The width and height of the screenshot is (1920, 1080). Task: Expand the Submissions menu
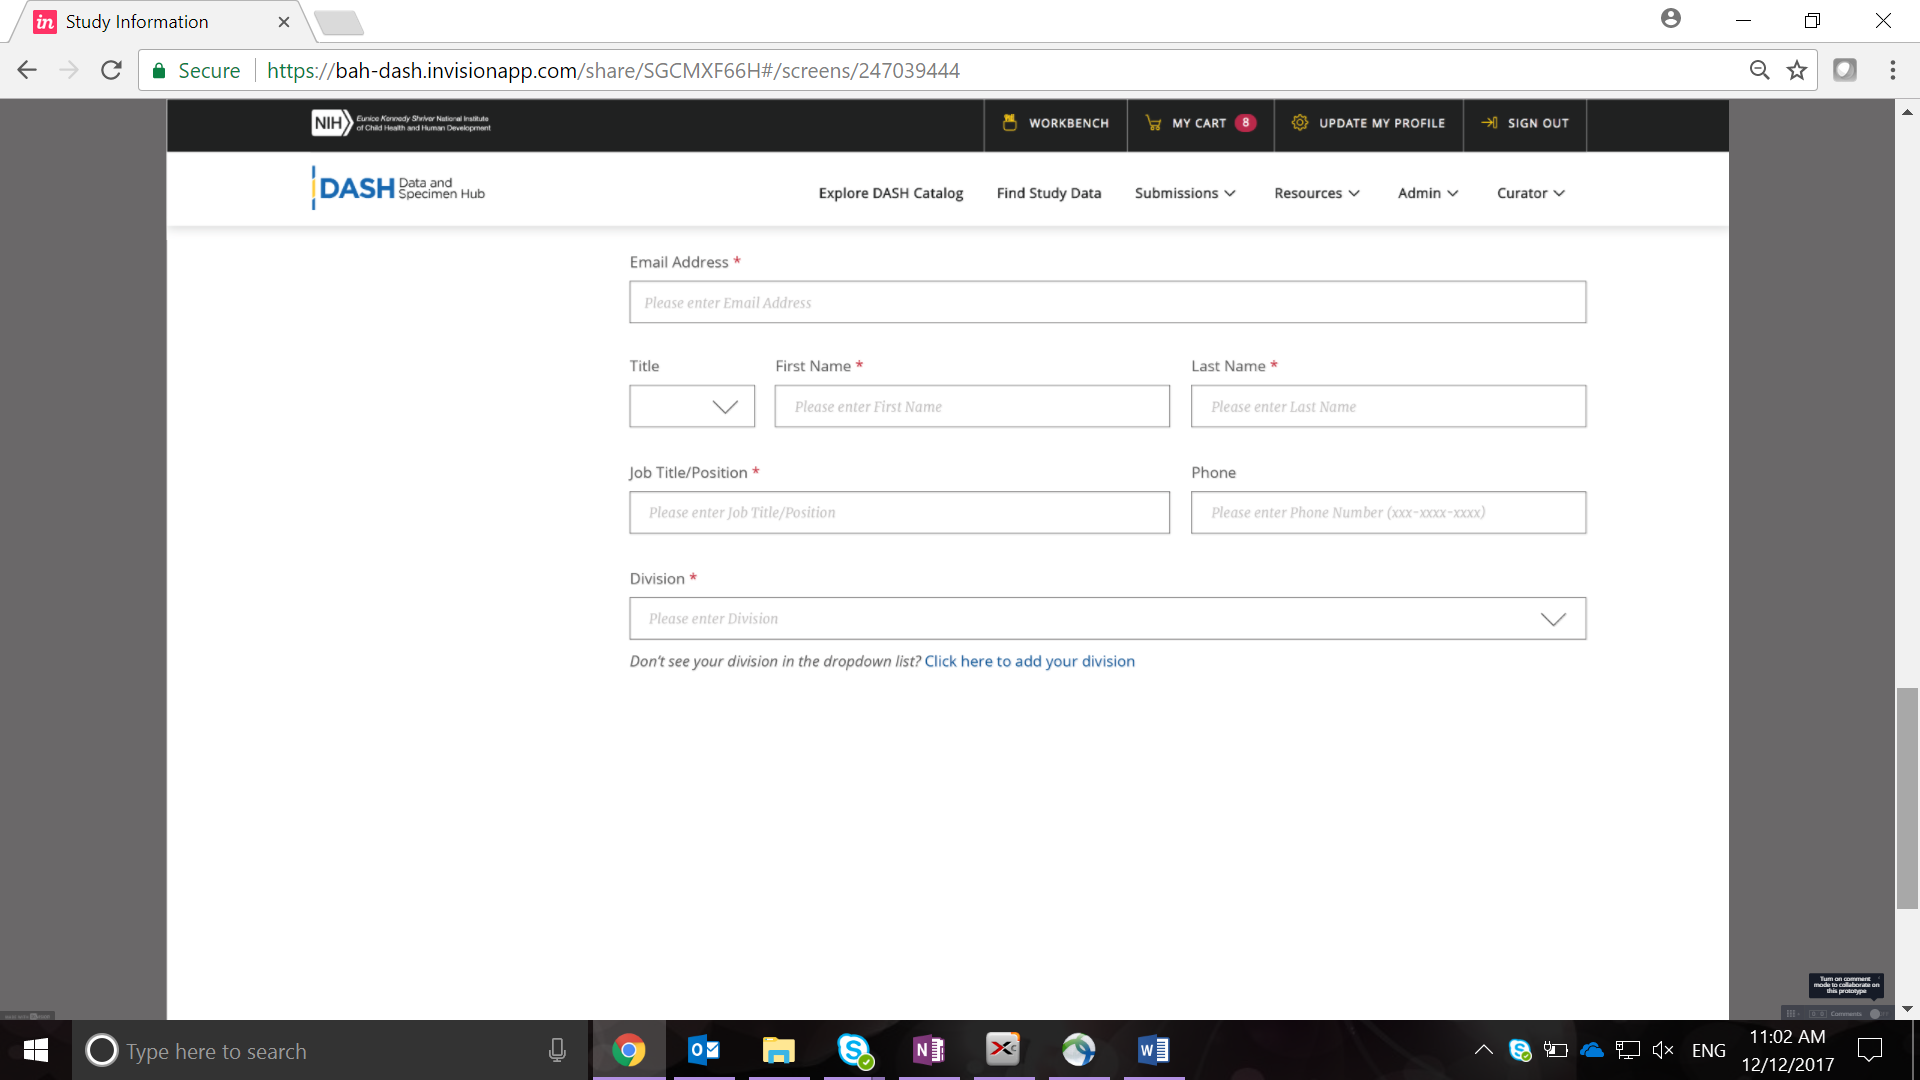(1184, 193)
